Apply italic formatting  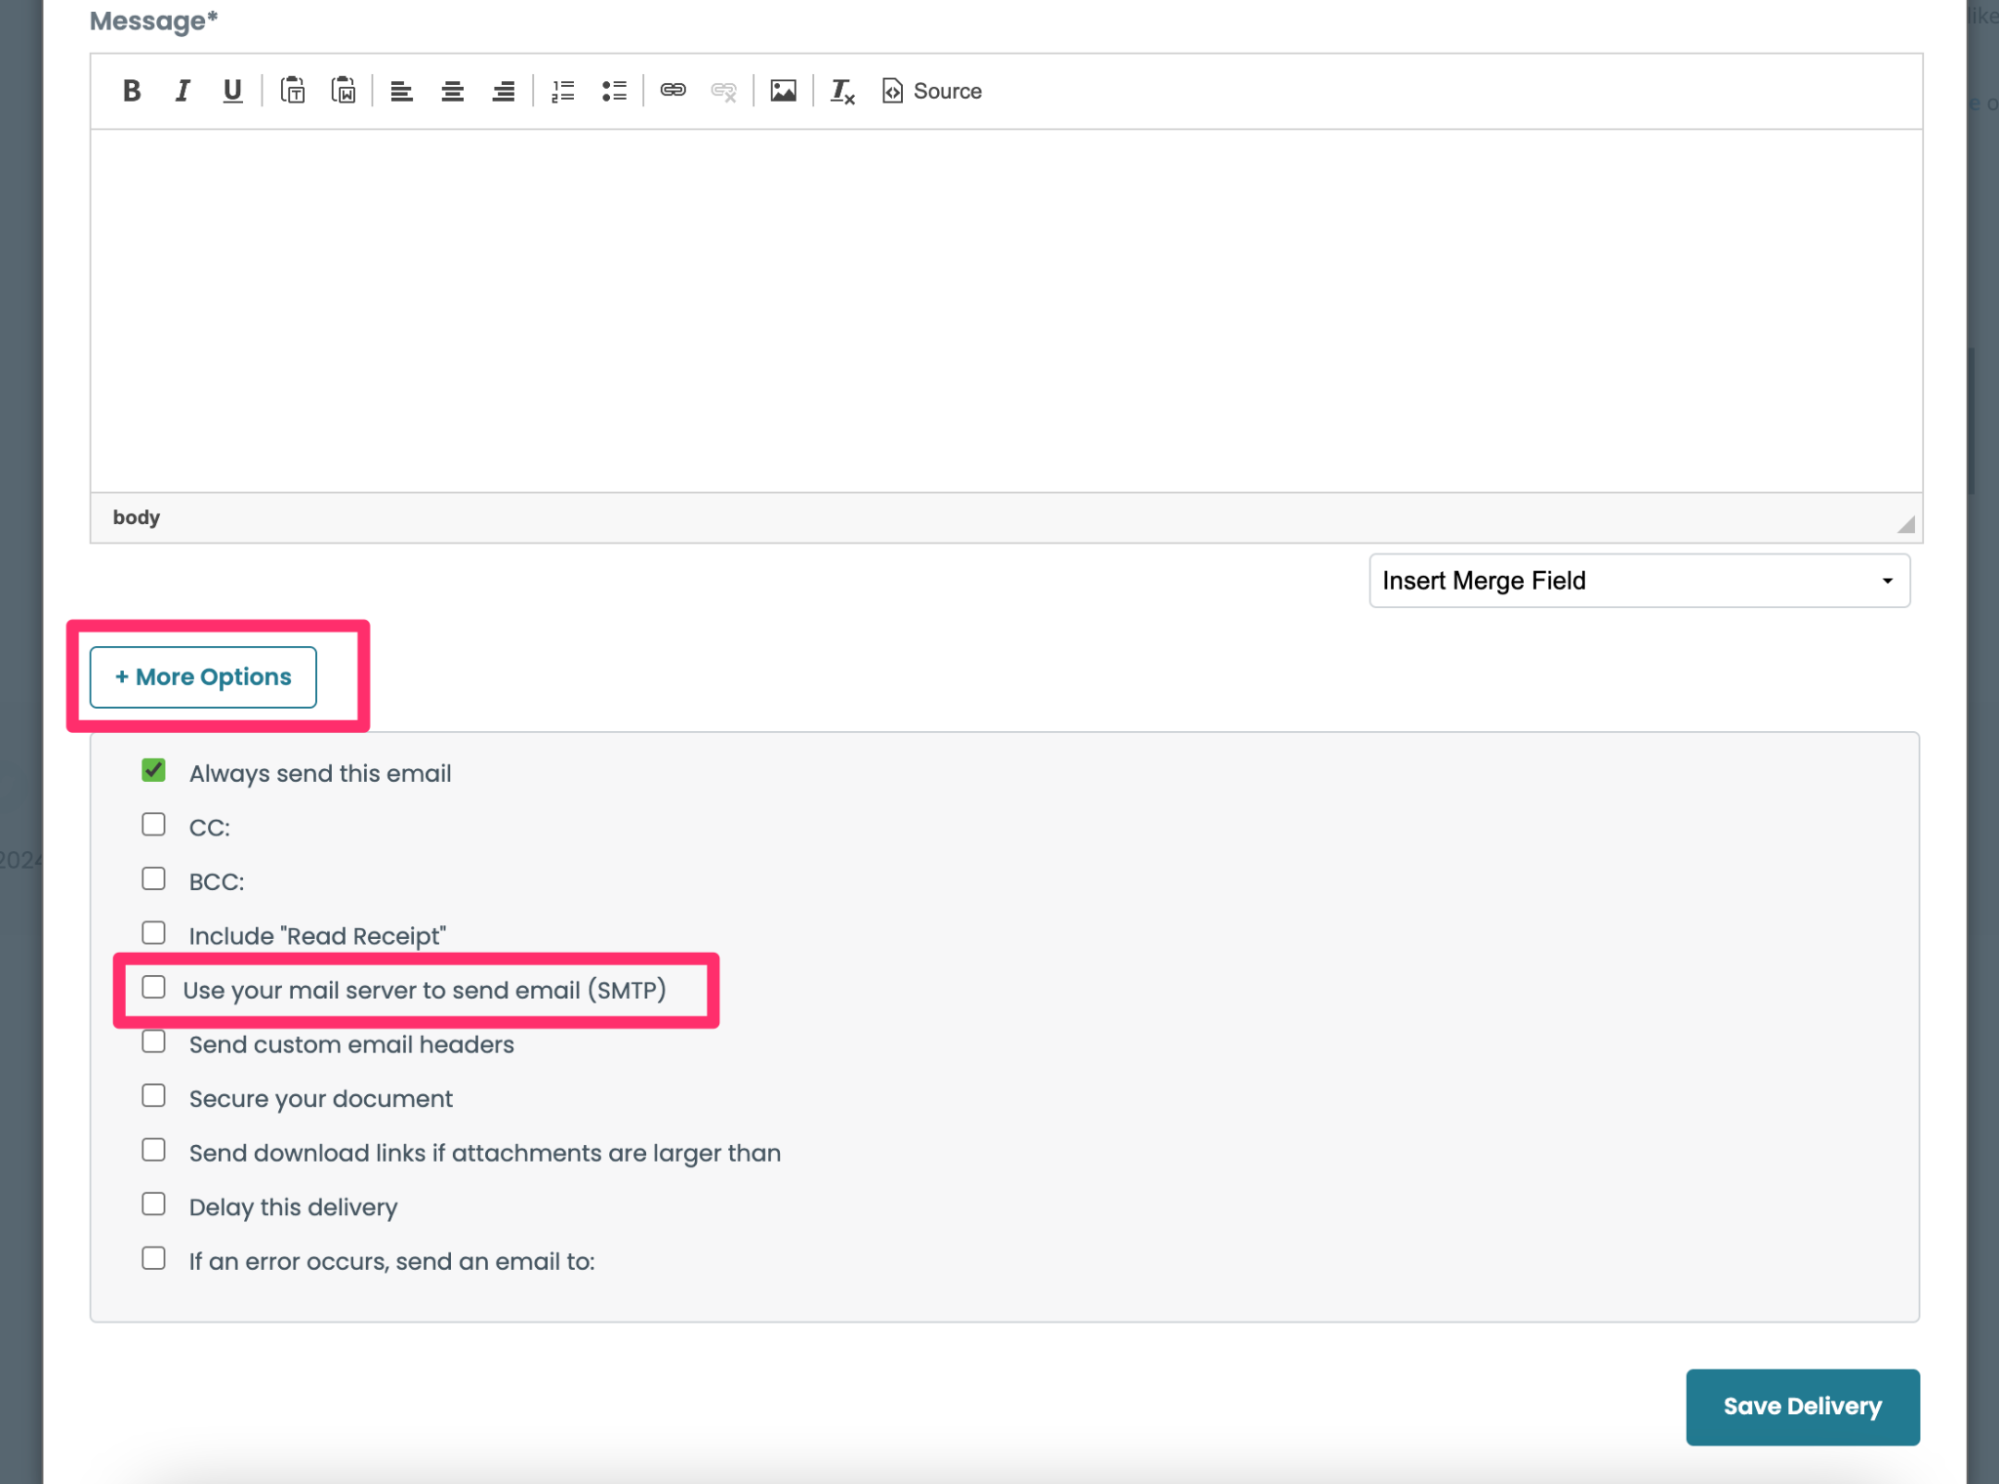182,91
